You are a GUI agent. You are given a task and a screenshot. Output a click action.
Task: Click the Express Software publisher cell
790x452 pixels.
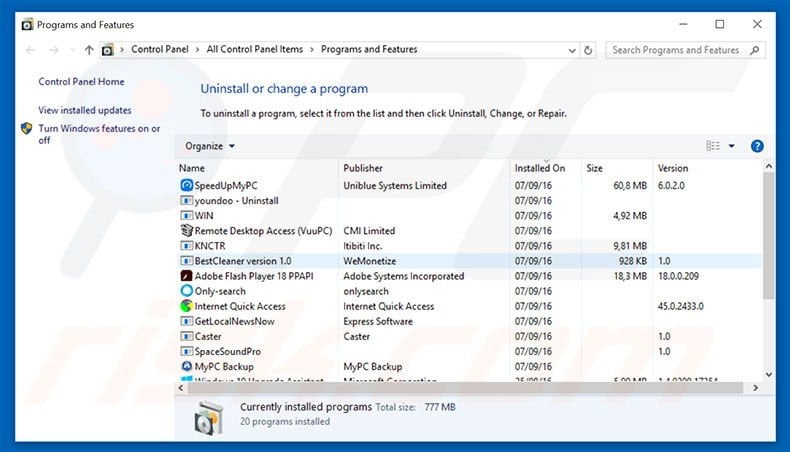(378, 321)
